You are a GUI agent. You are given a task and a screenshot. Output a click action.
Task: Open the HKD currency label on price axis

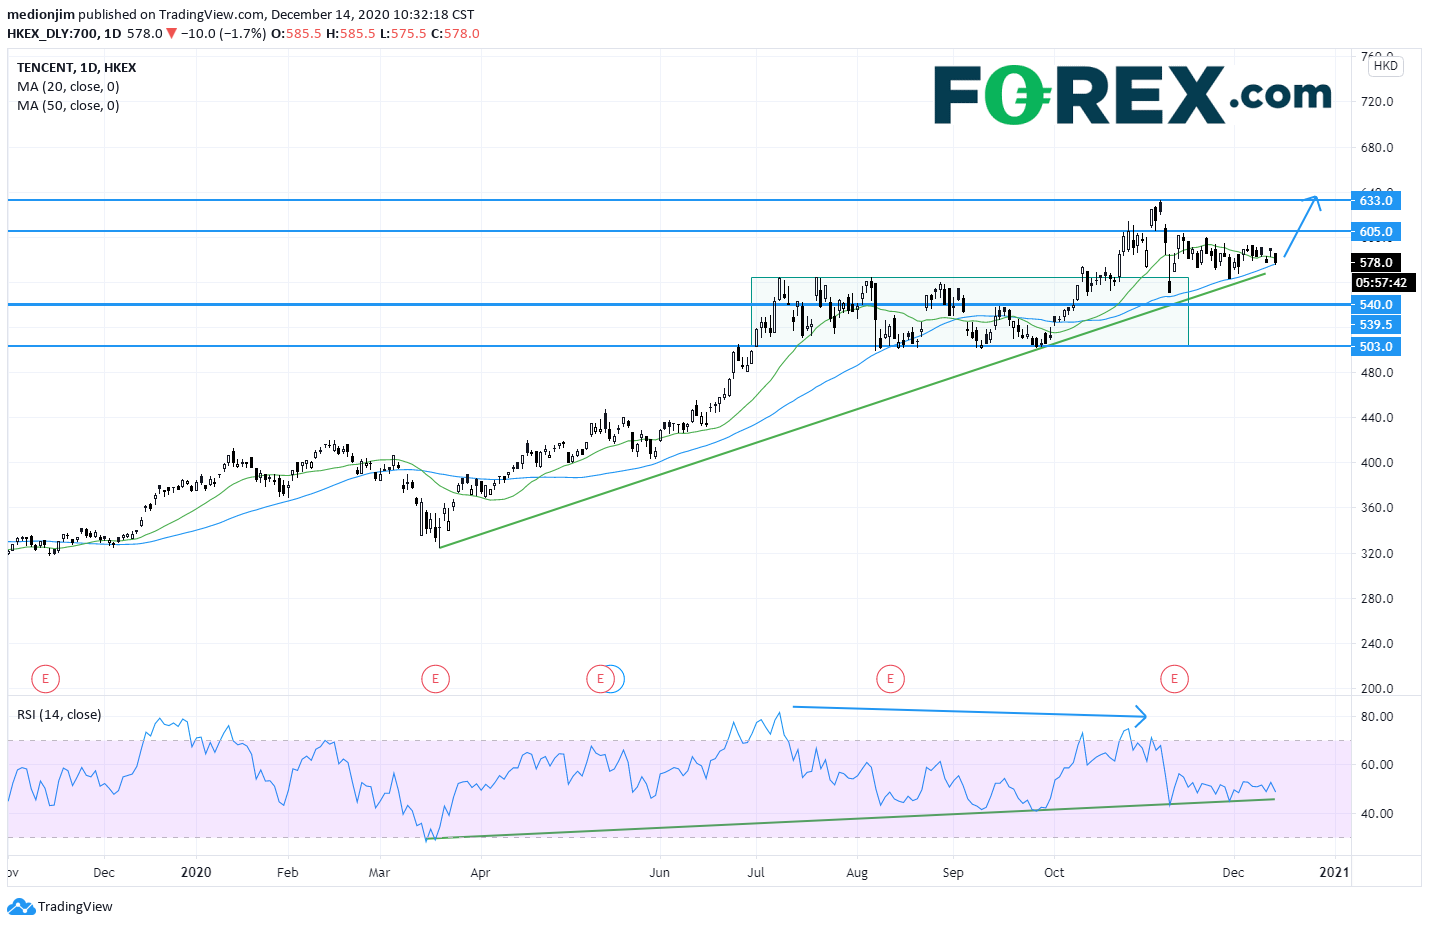(1385, 65)
